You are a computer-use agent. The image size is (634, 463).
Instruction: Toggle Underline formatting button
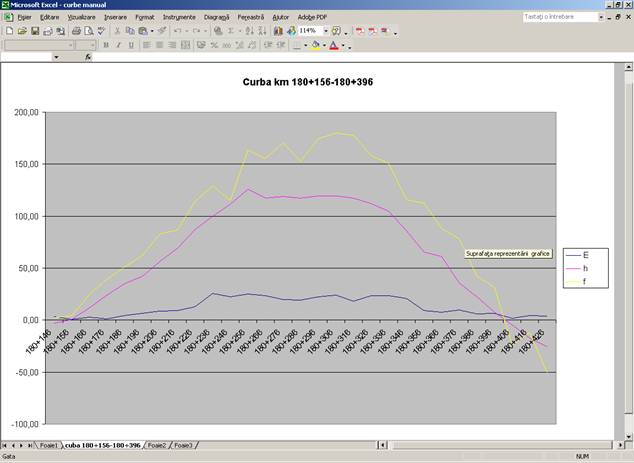click(131, 45)
